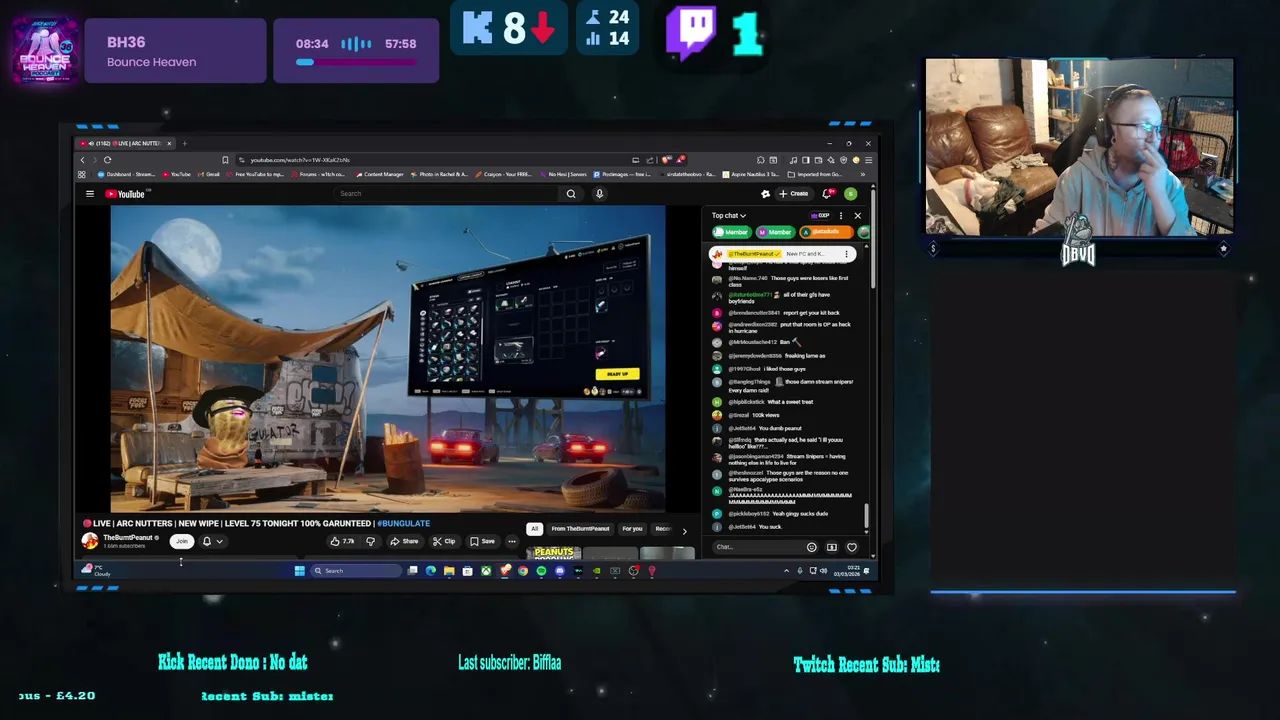Click the Create button in YouTube header
Viewport: 1280px width, 720px height.
(794, 194)
